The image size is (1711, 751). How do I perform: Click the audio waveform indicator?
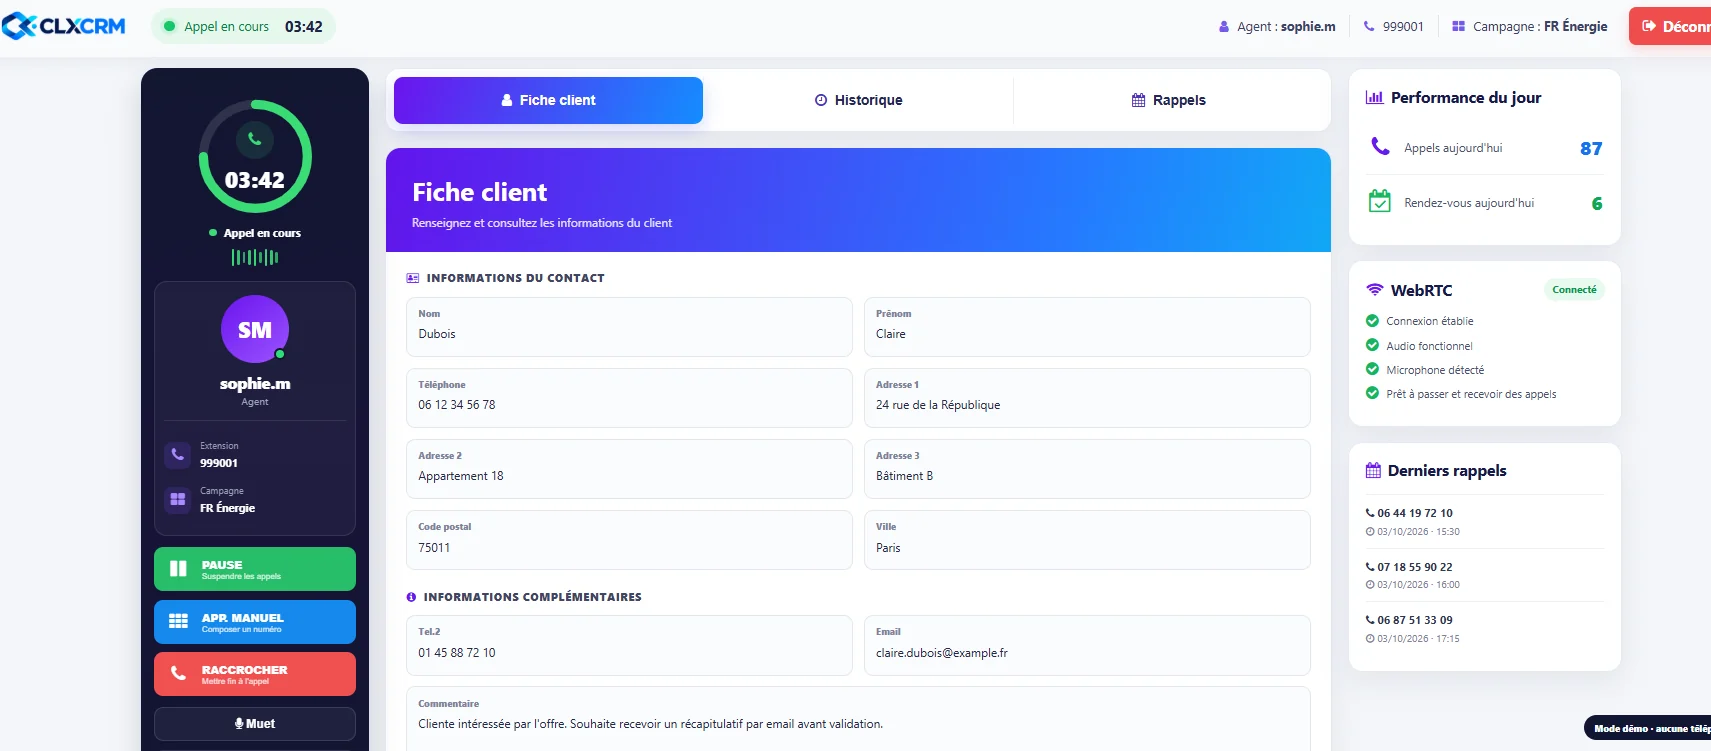tap(255, 257)
